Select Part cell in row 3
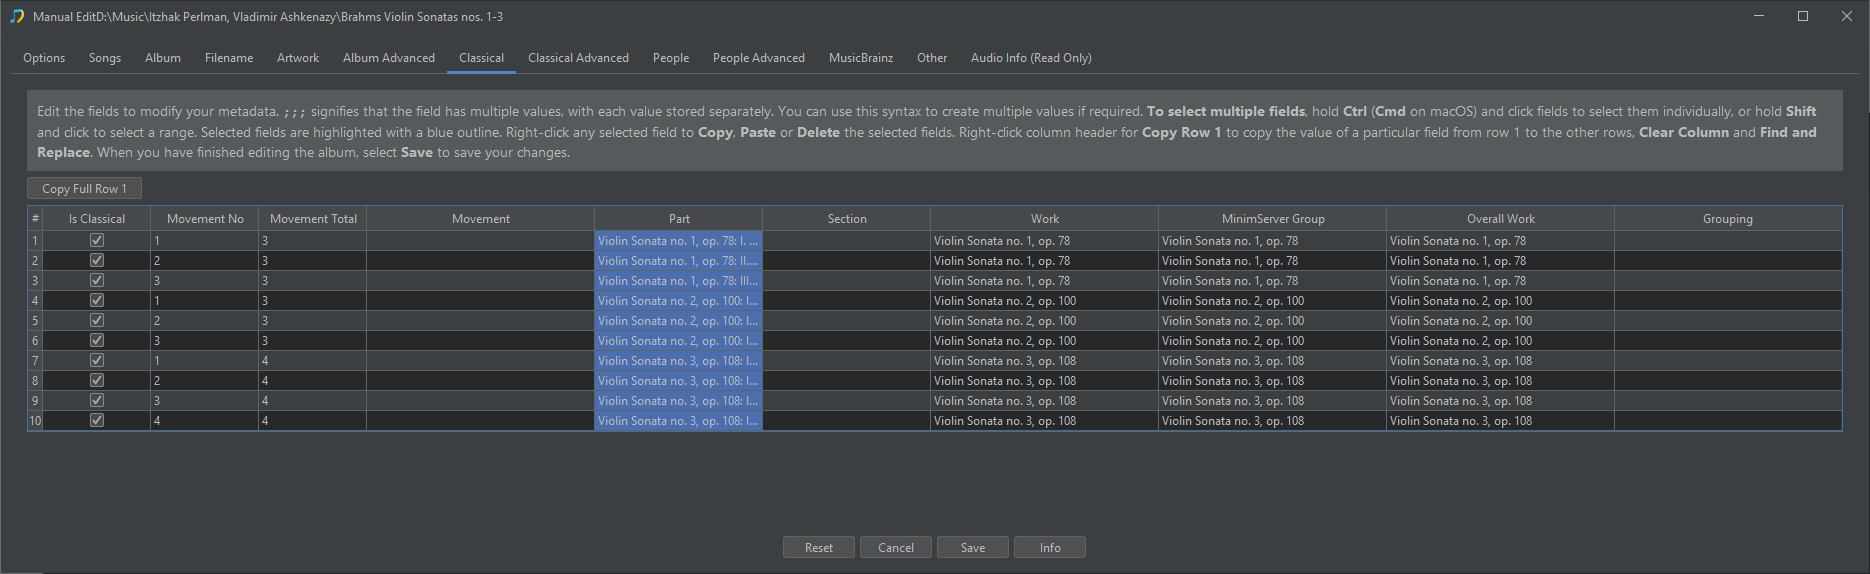Viewport: 1870px width, 574px height. [679, 280]
